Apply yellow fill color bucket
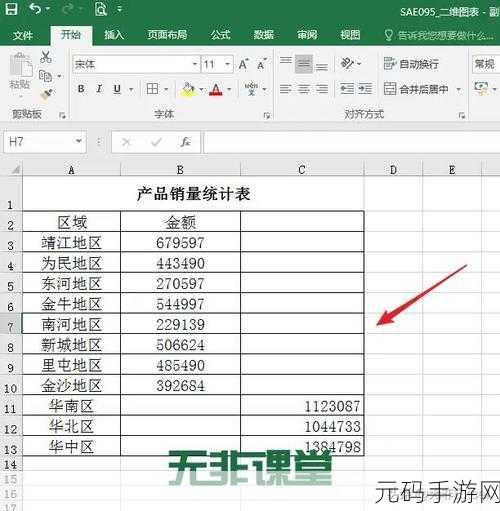 pyautogui.click(x=188, y=89)
